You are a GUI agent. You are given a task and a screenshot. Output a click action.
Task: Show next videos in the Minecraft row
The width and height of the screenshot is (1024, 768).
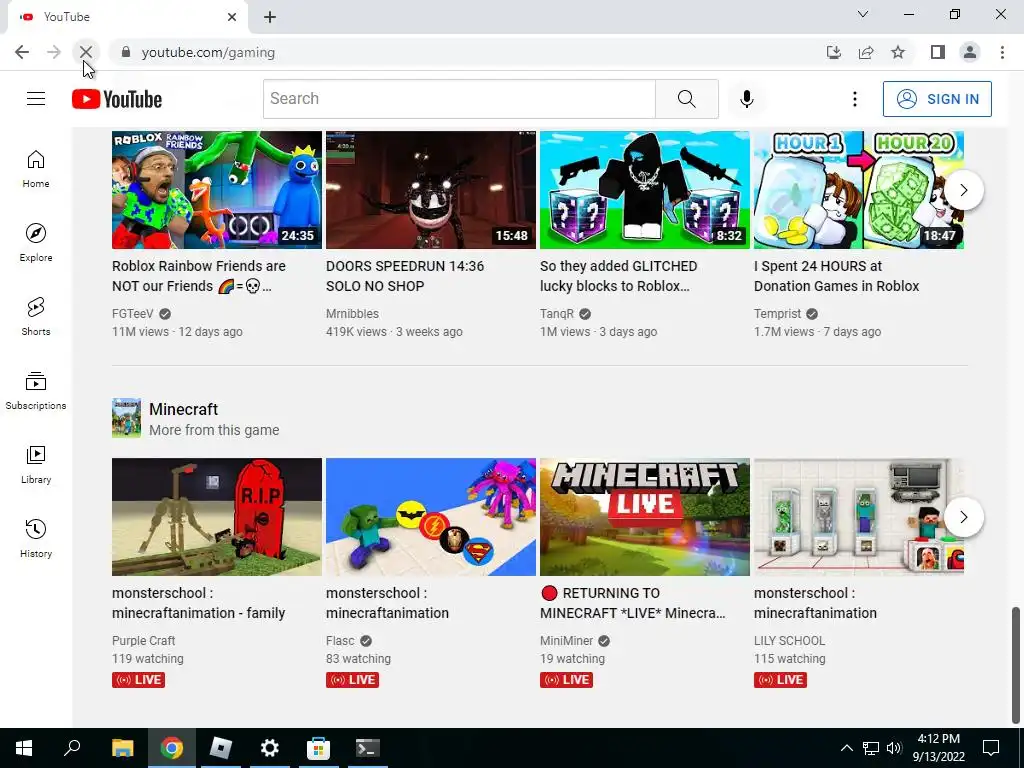pos(963,517)
